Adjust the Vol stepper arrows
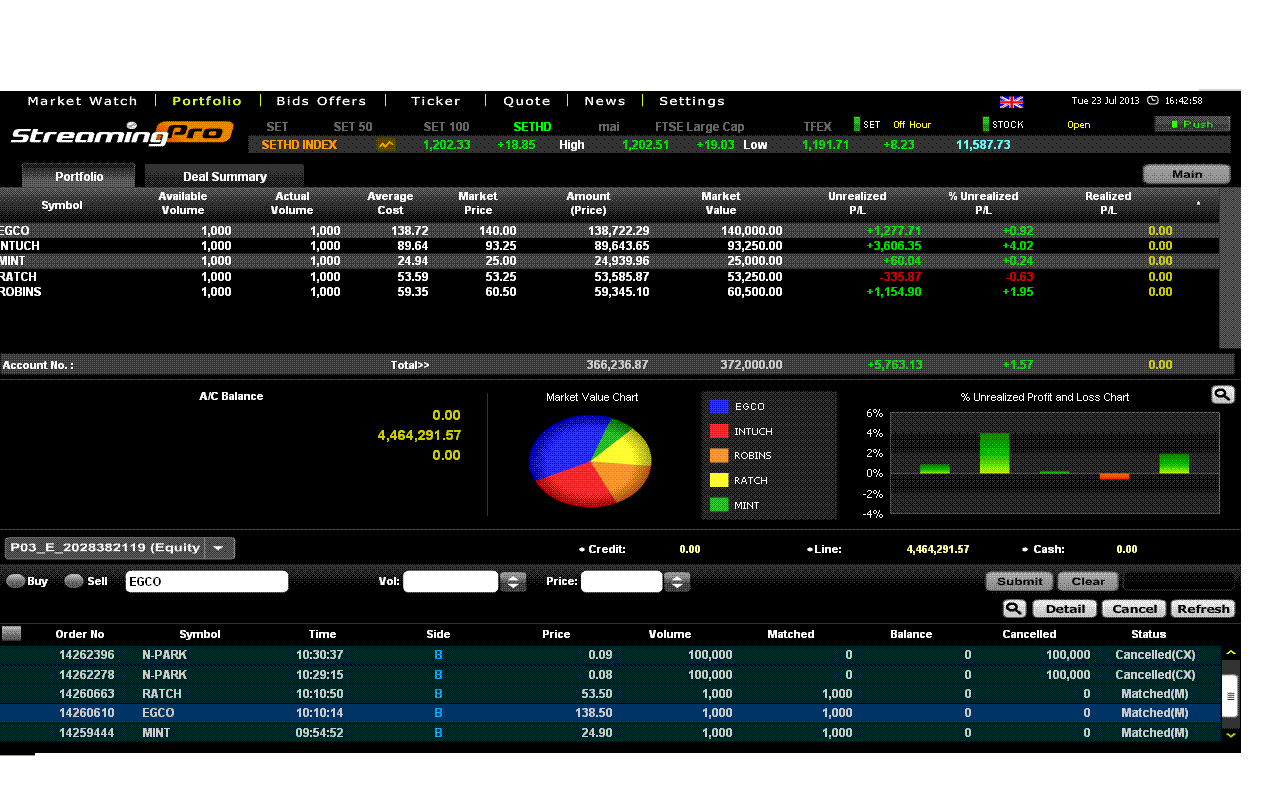Viewport: 1280px width, 800px height. click(513, 581)
